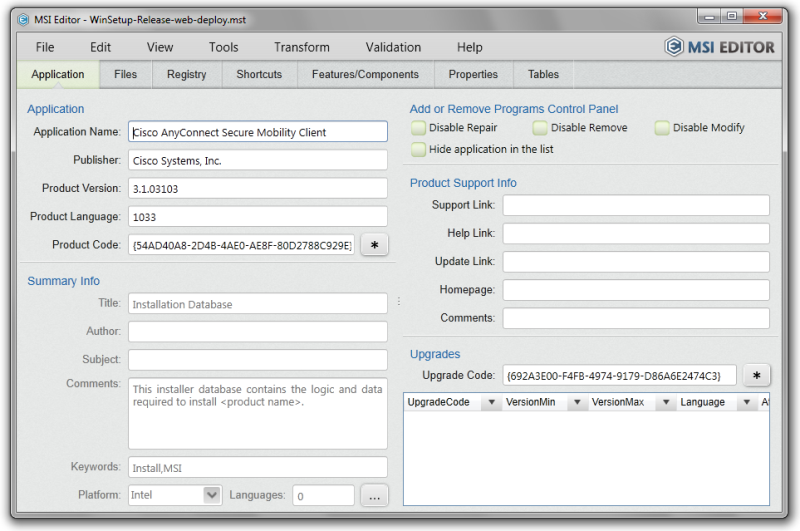Switch to the Registry tab

[x=187, y=74]
